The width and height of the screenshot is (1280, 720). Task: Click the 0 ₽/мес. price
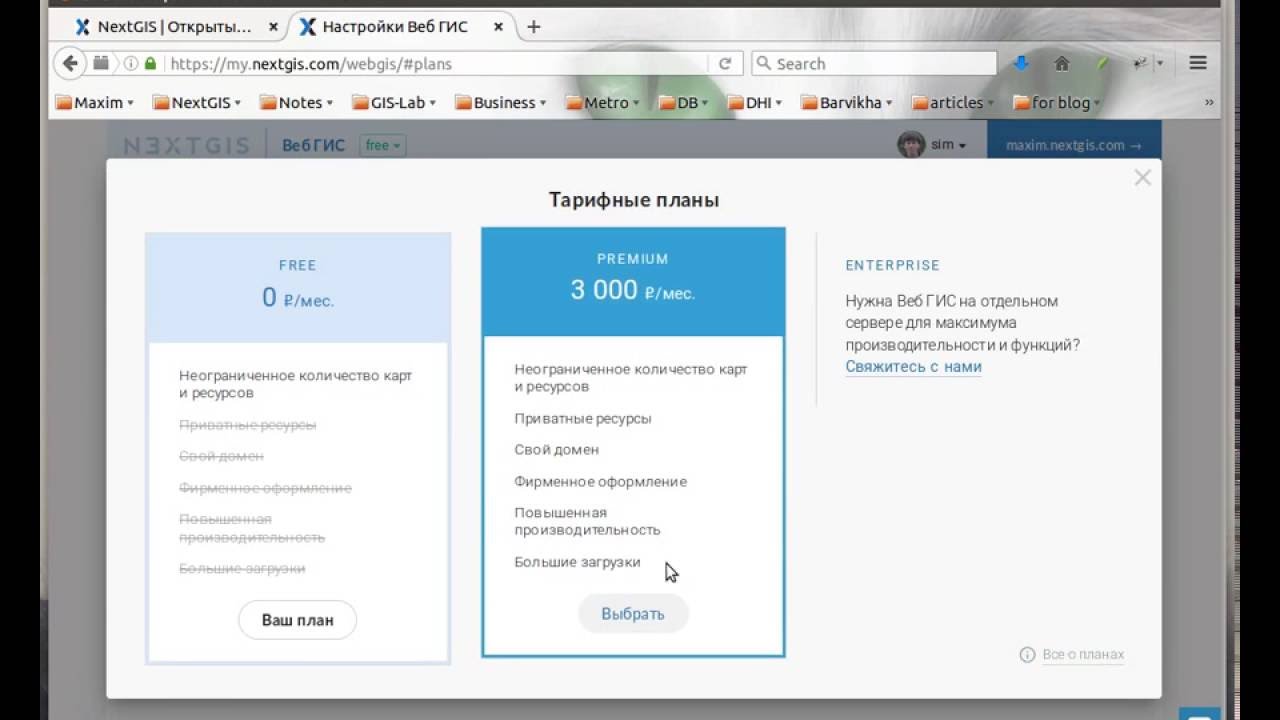(298, 297)
